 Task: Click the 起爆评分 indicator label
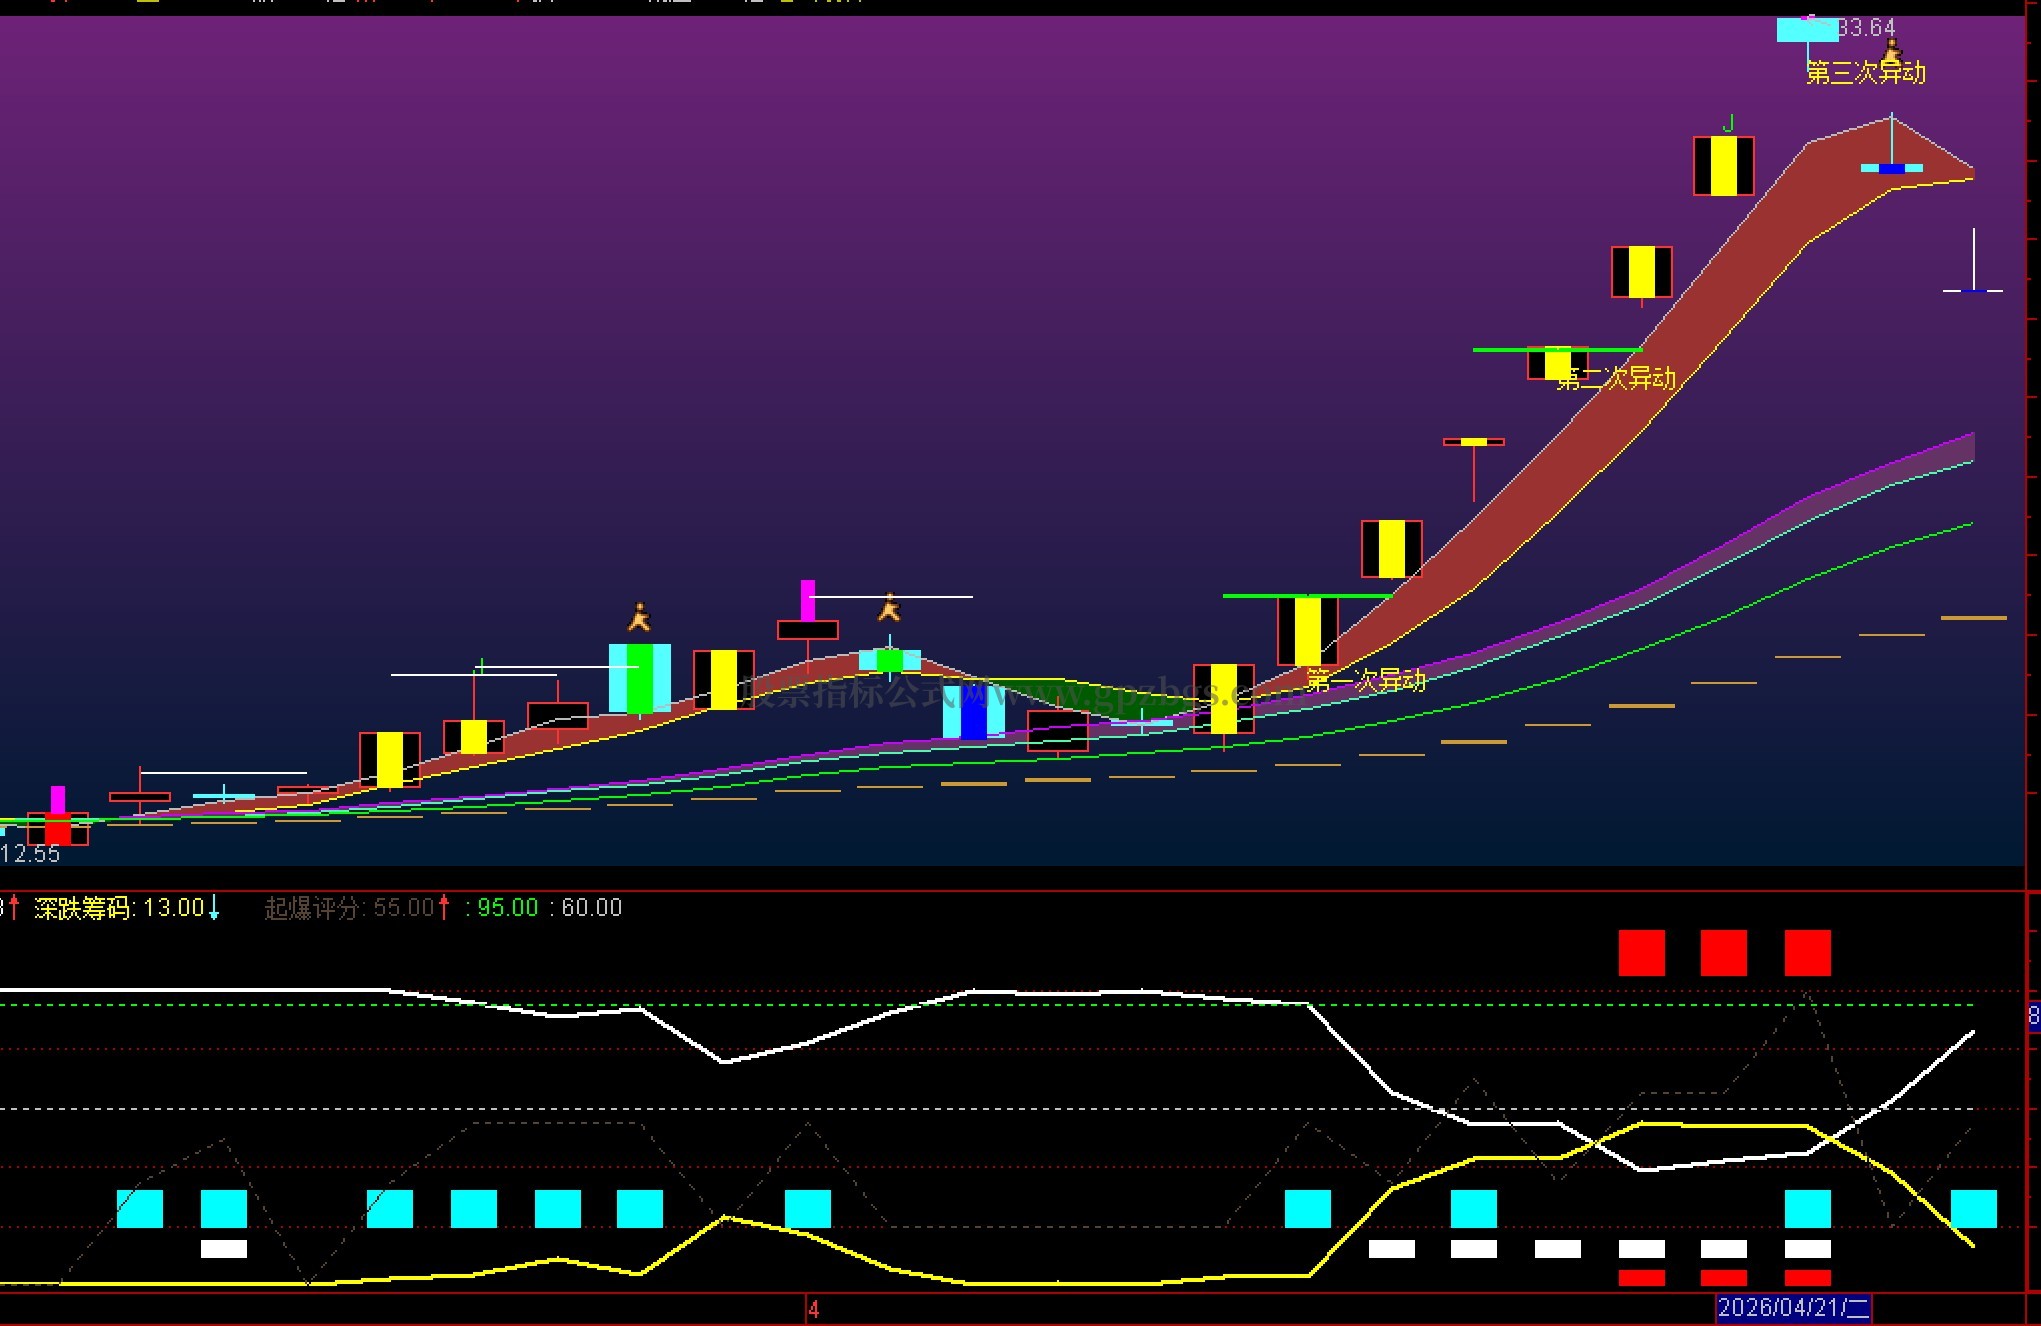pyautogui.click(x=311, y=908)
